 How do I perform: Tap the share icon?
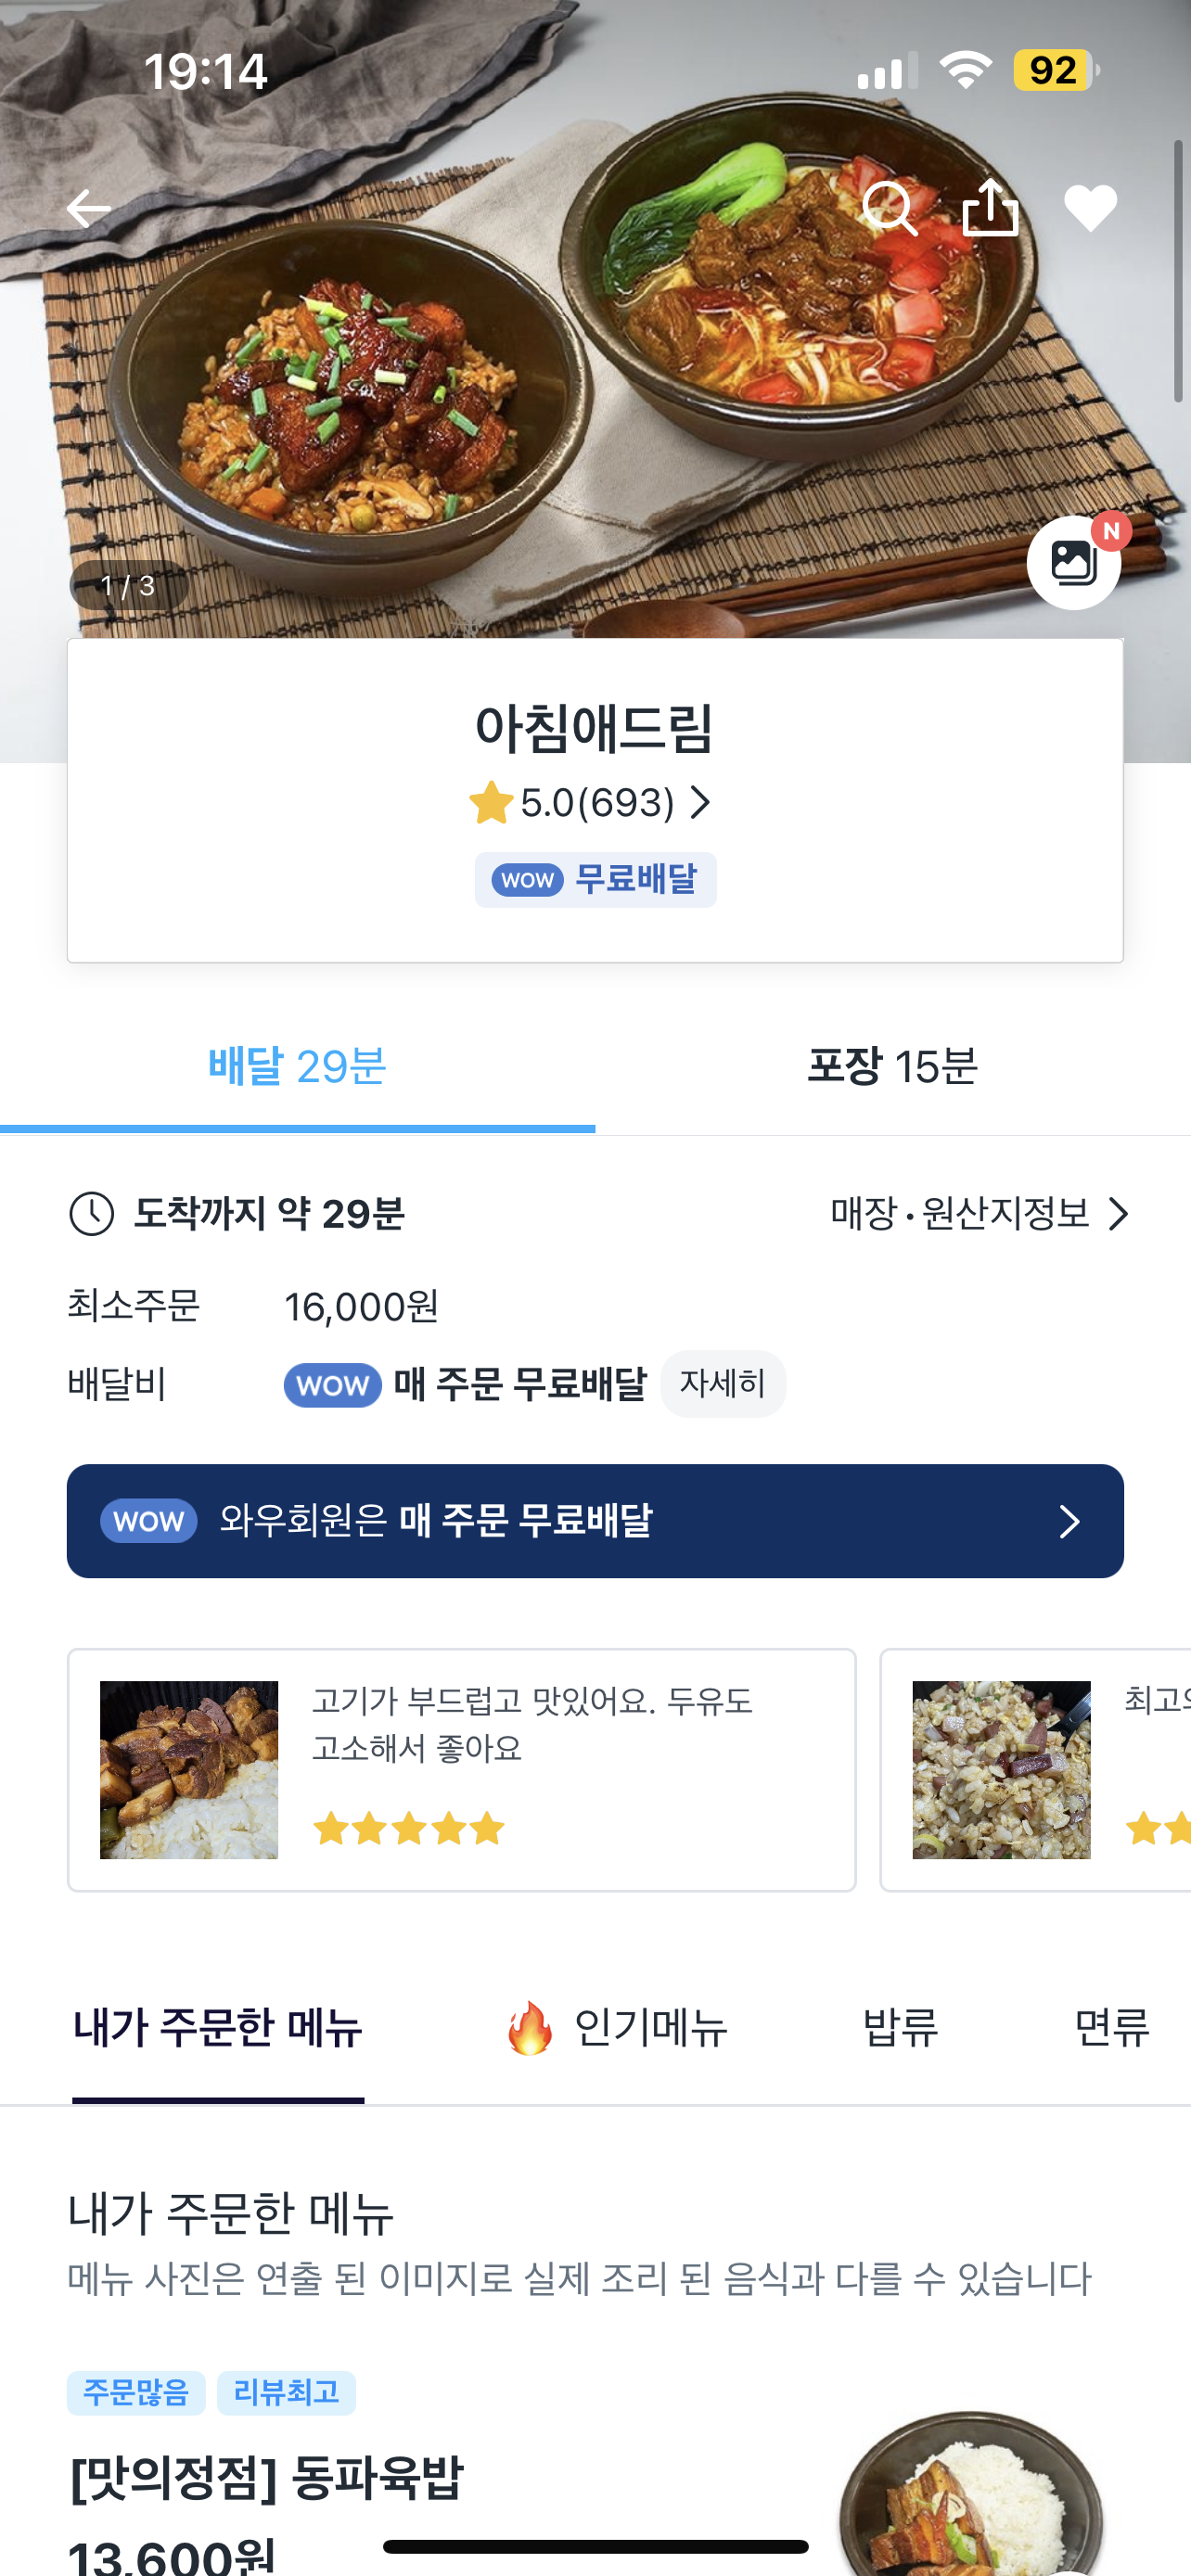point(990,207)
